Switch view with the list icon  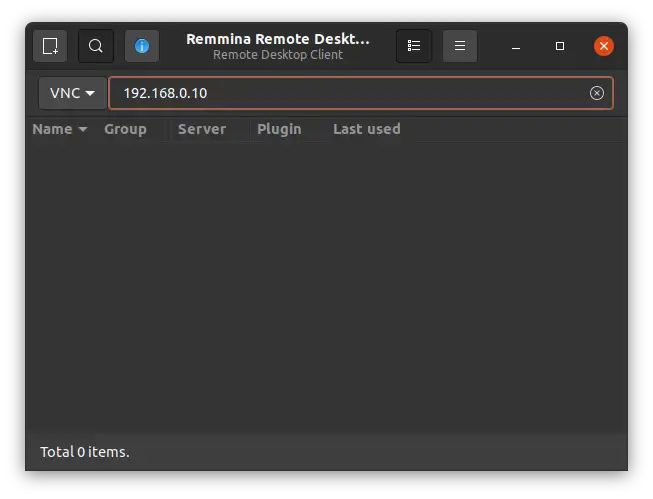[x=414, y=46]
